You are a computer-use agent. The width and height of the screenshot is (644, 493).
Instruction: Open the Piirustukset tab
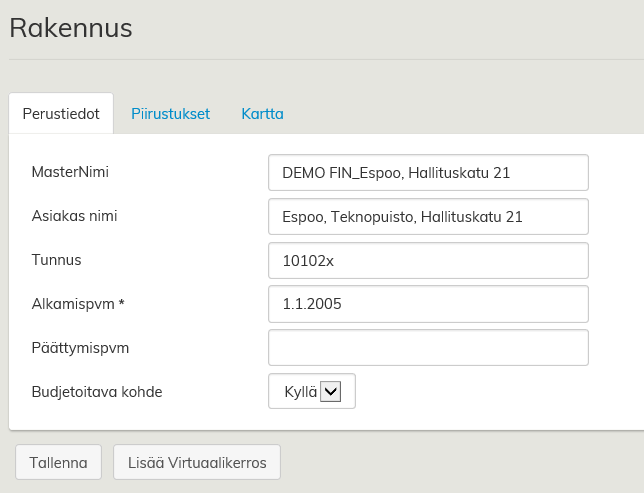[170, 114]
